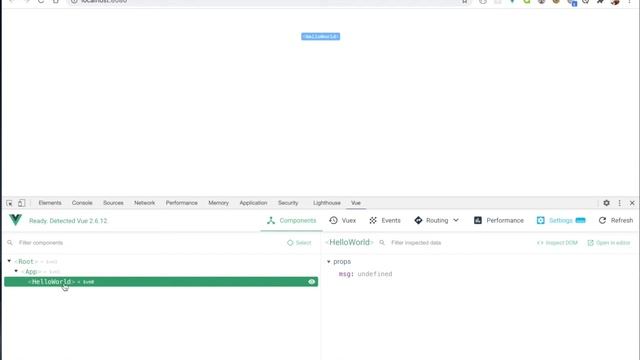Click the Vue logo in devtools
Viewport: 640px width, 360px height.
click(16, 220)
